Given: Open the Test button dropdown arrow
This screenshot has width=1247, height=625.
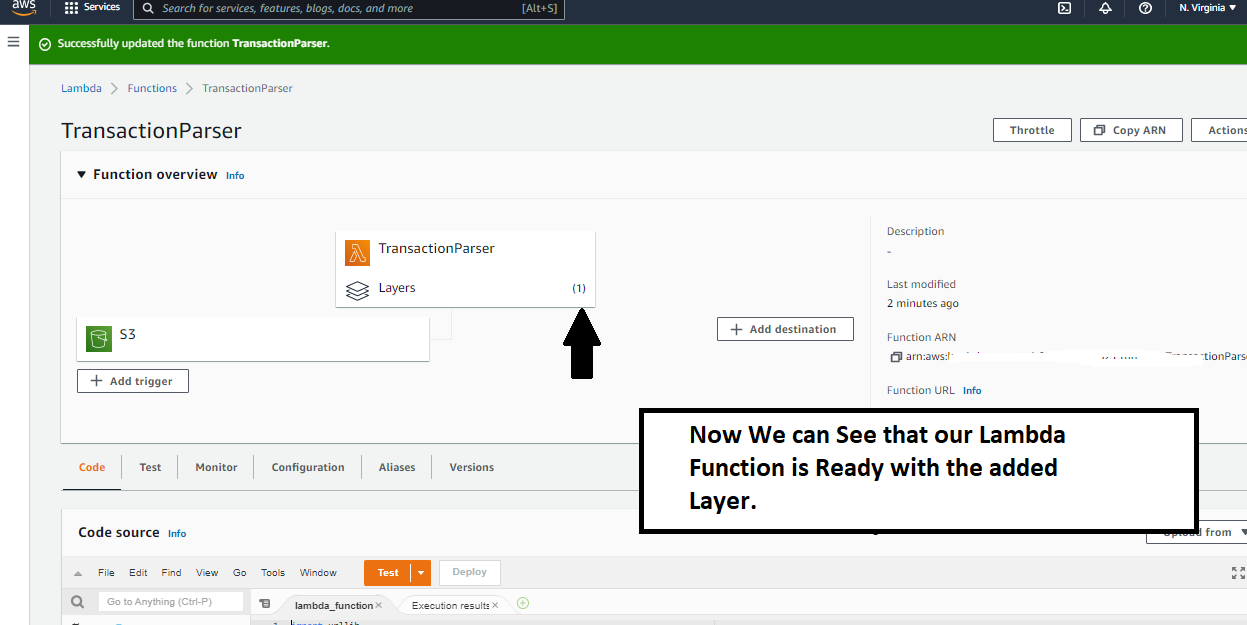Looking at the screenshot, I should pyautogui.click(x=422, y=573).
